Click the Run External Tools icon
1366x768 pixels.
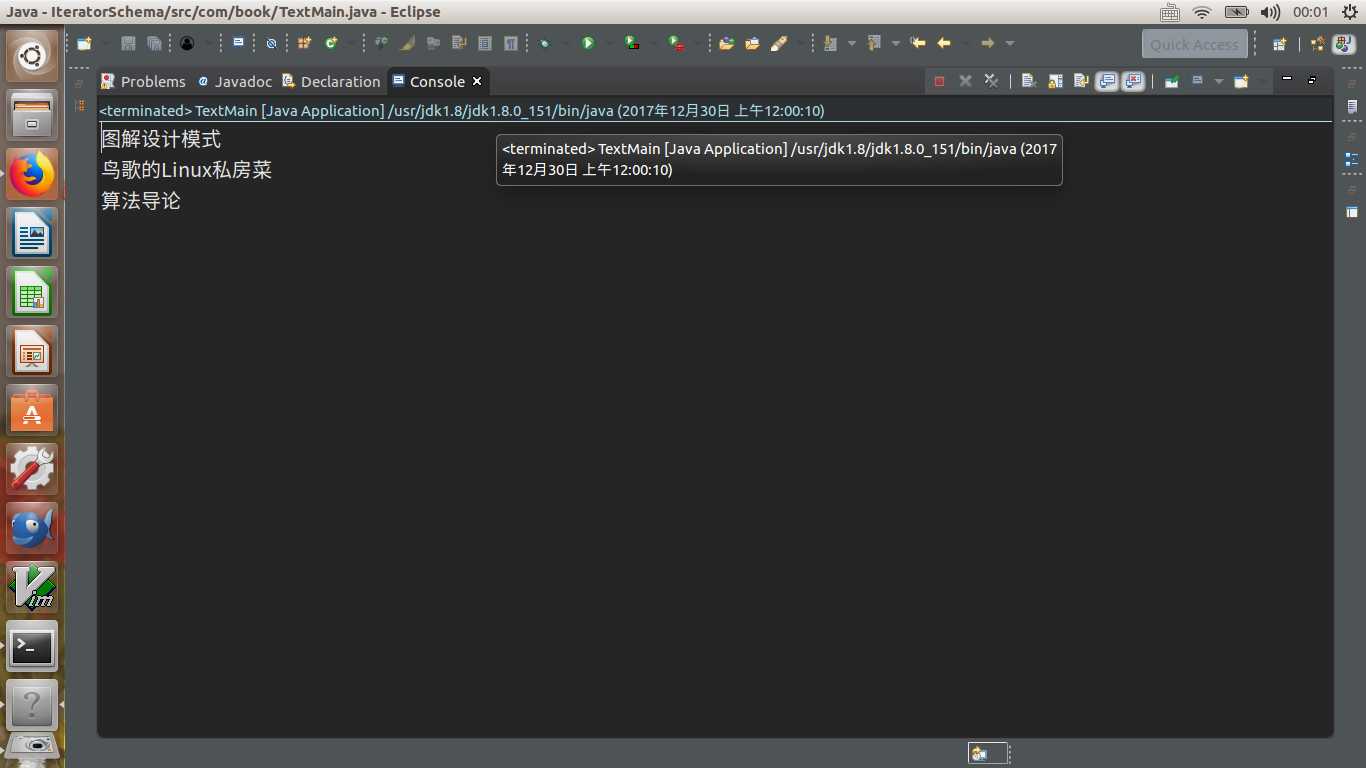[677, 43]
